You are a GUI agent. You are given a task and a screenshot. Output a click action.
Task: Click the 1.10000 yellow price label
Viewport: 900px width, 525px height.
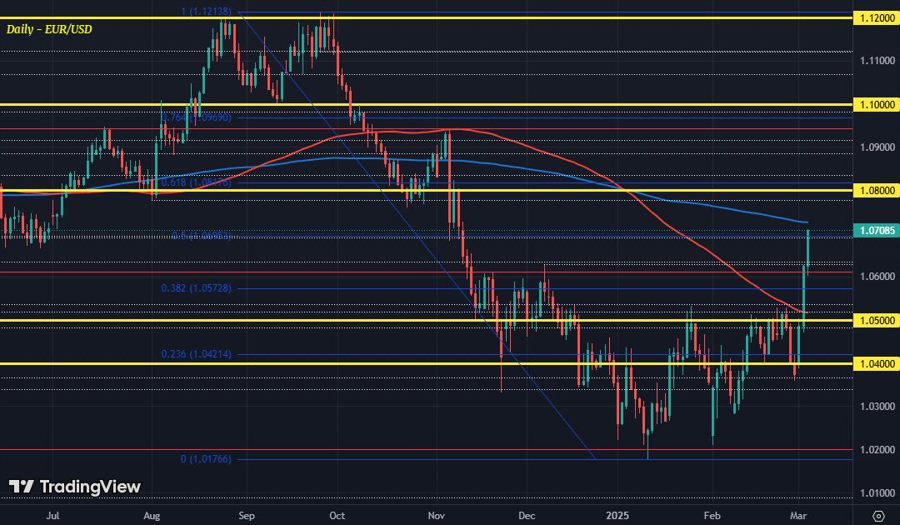[877, 105]
